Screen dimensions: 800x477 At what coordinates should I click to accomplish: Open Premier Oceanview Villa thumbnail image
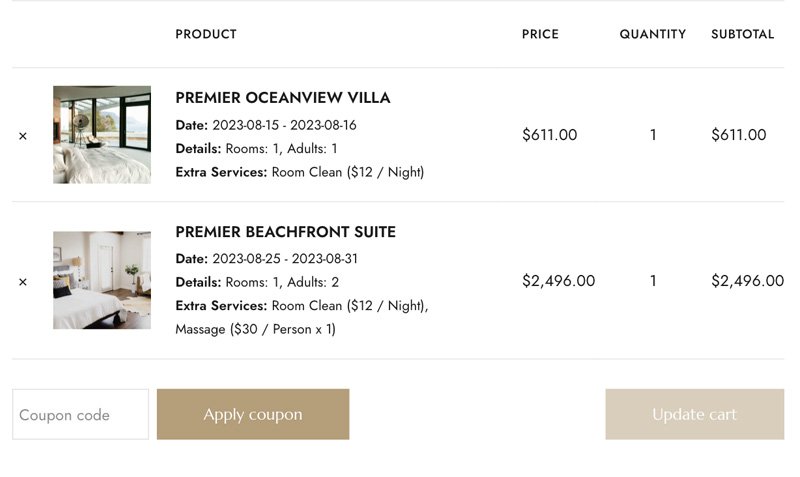102,135
